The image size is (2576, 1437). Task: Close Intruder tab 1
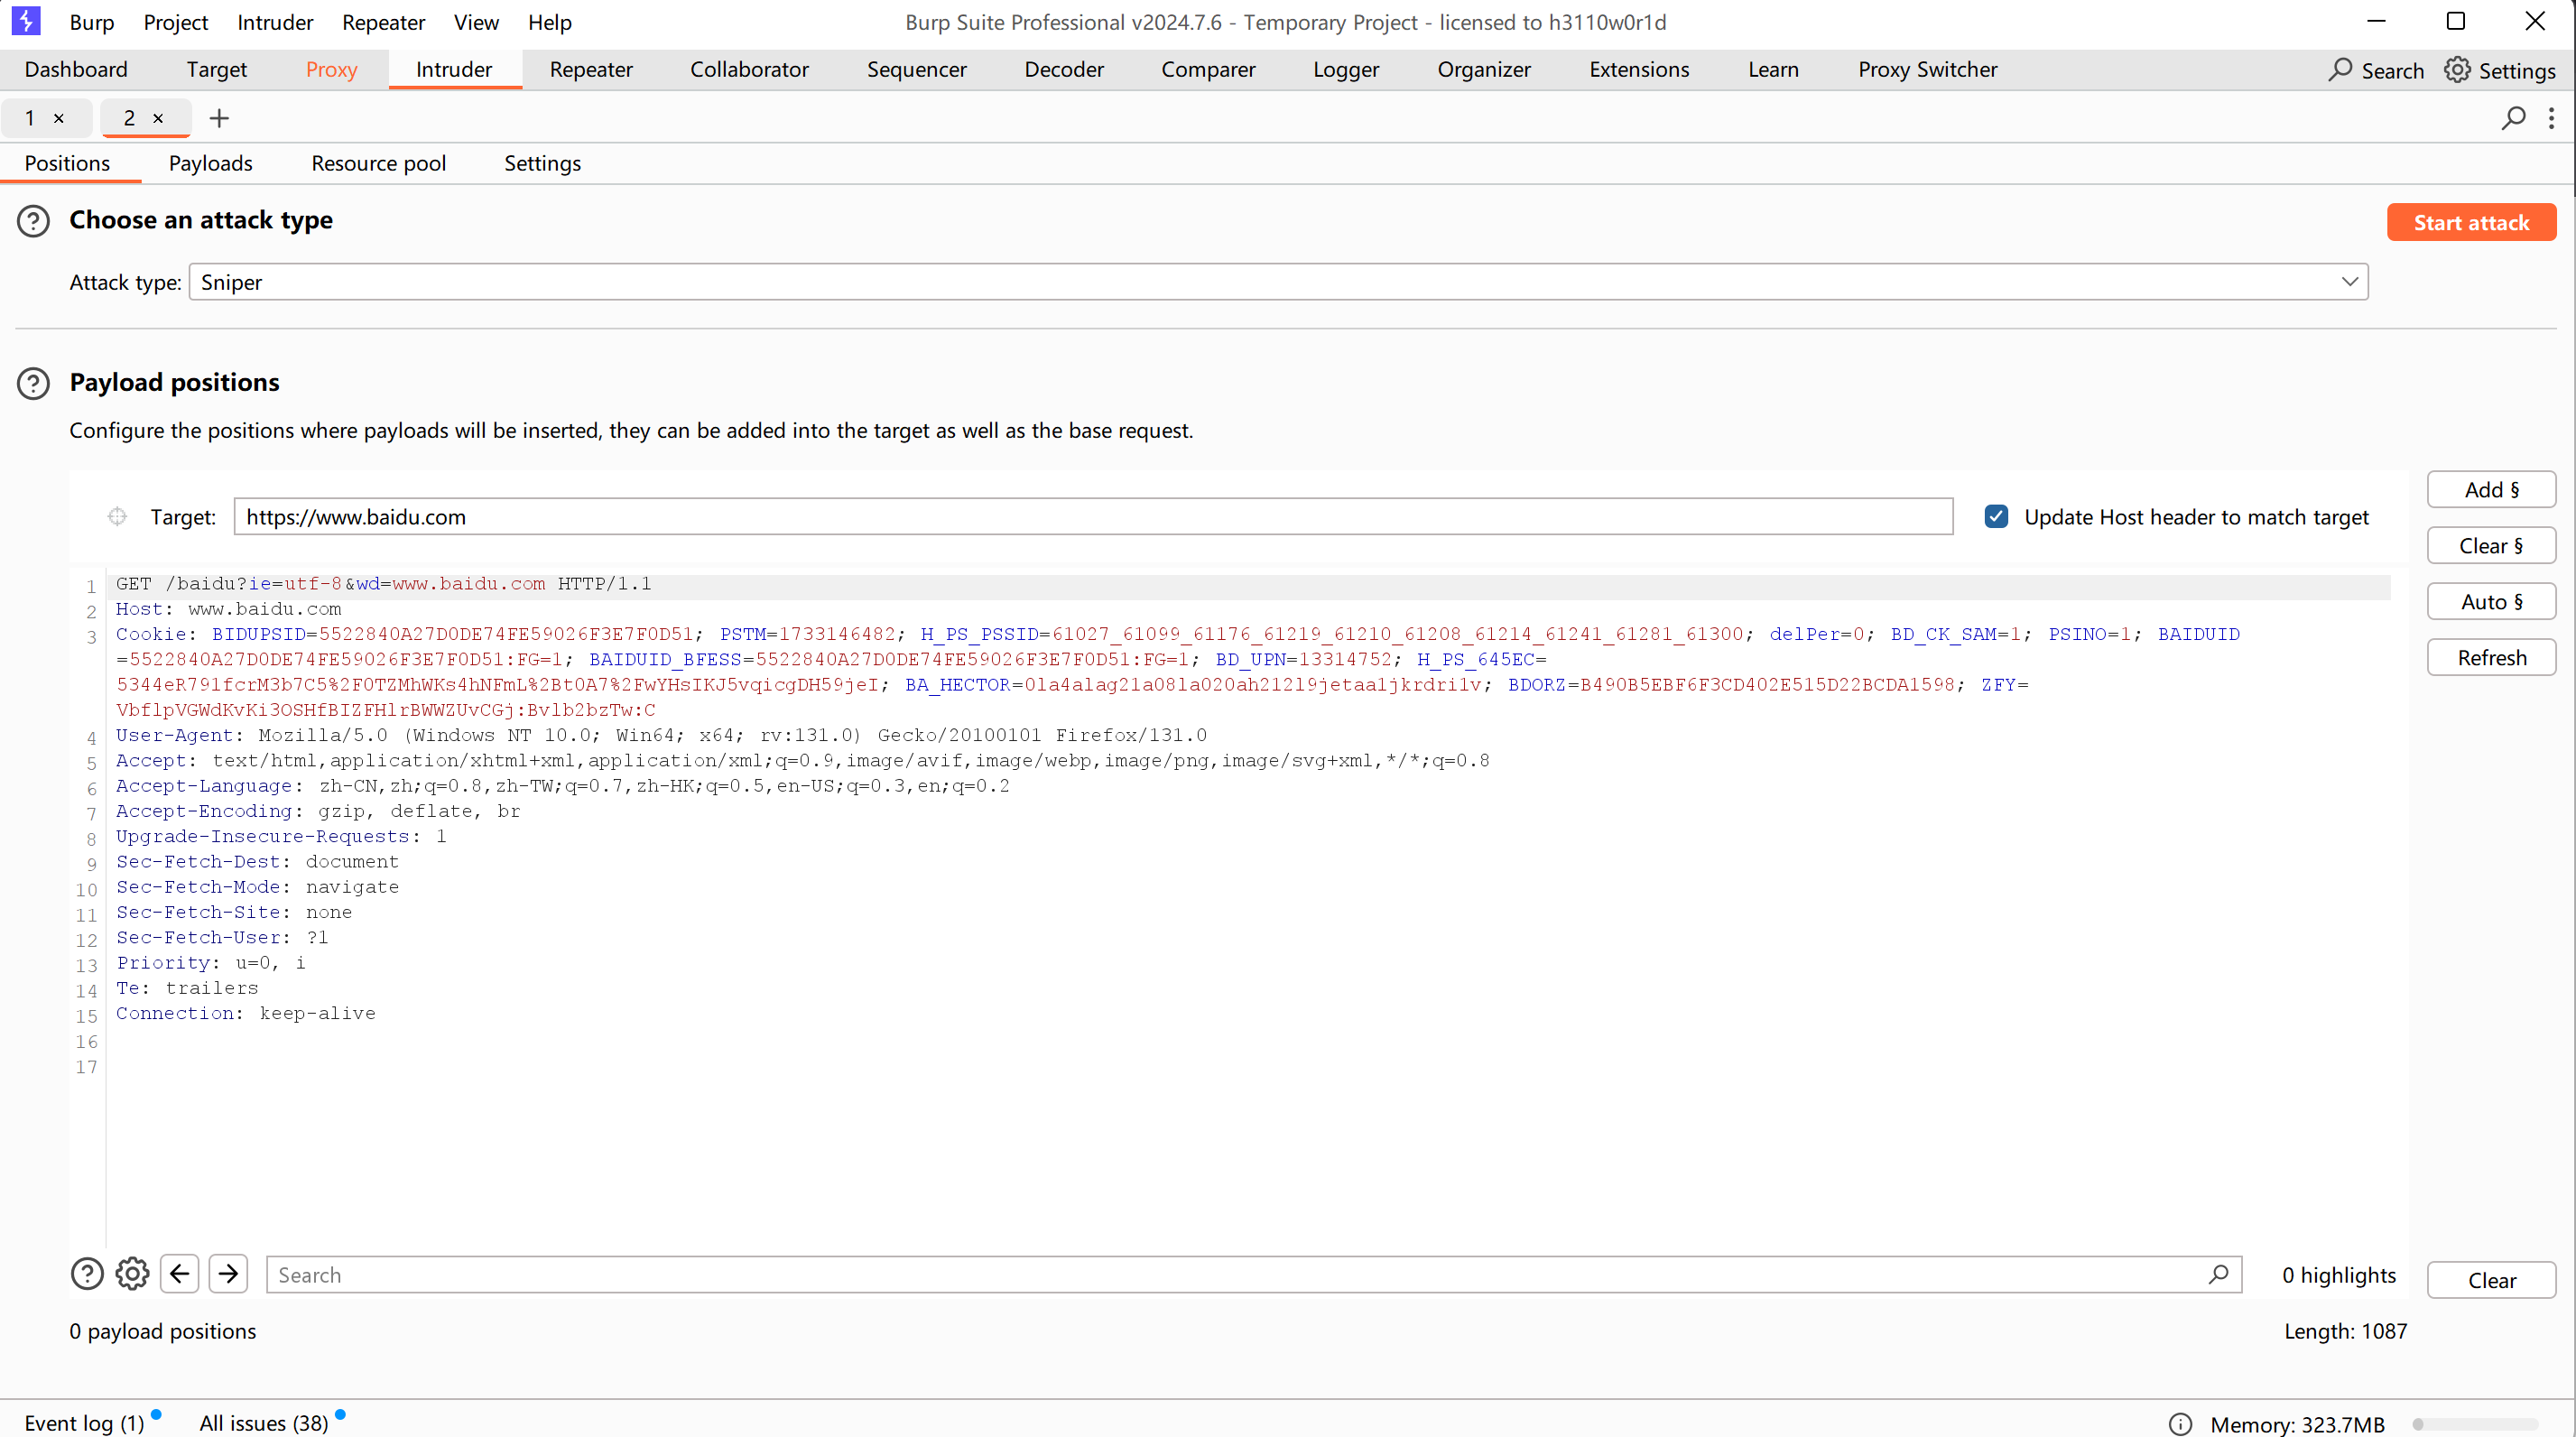point(59,118)
